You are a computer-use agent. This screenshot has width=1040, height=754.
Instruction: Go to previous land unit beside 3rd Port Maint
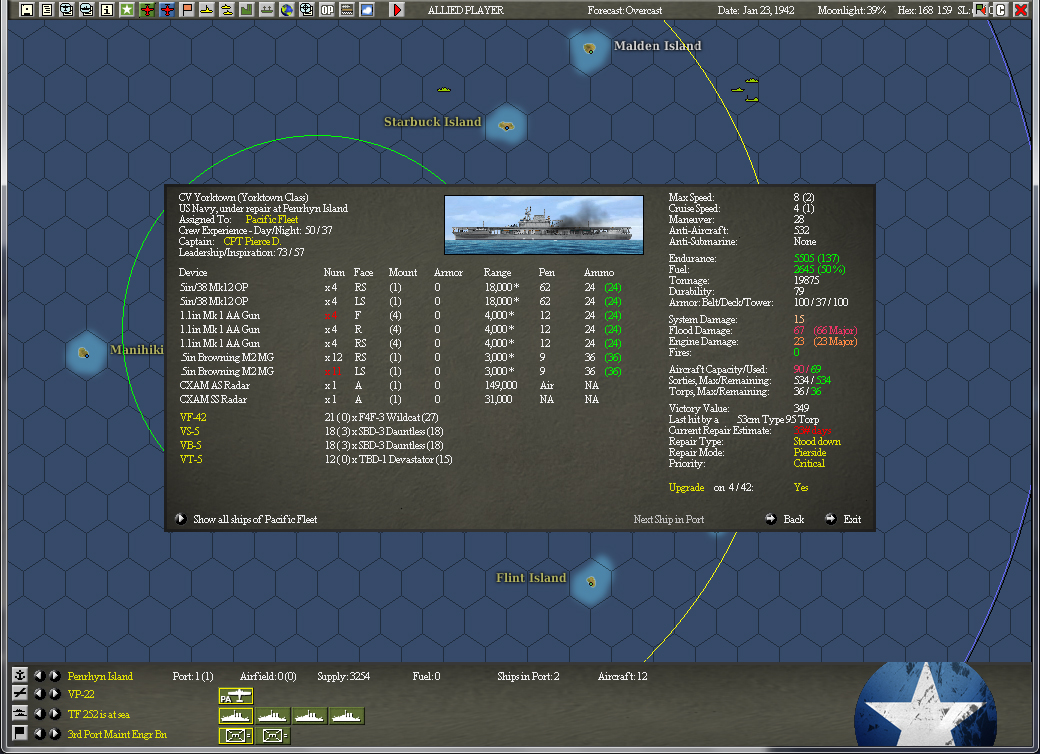[40, 734]
